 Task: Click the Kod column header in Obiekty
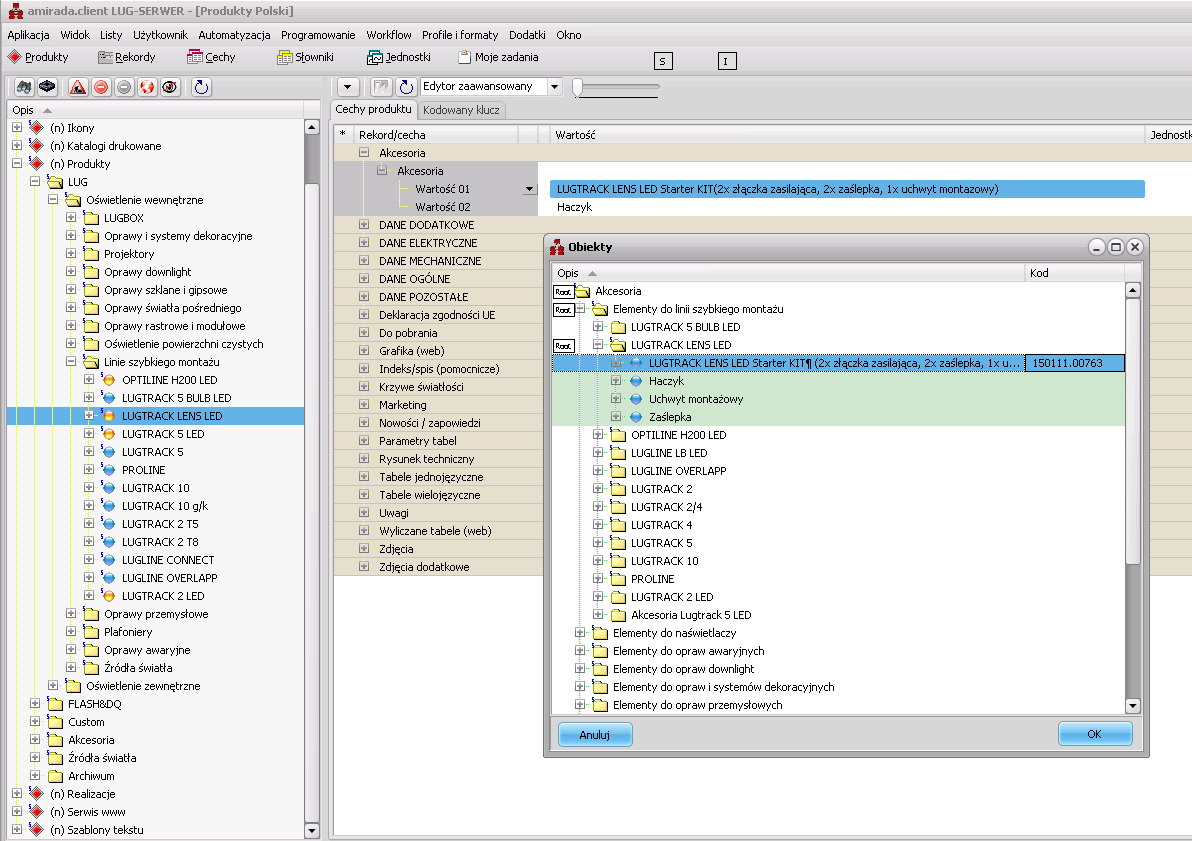point(1074,273)
